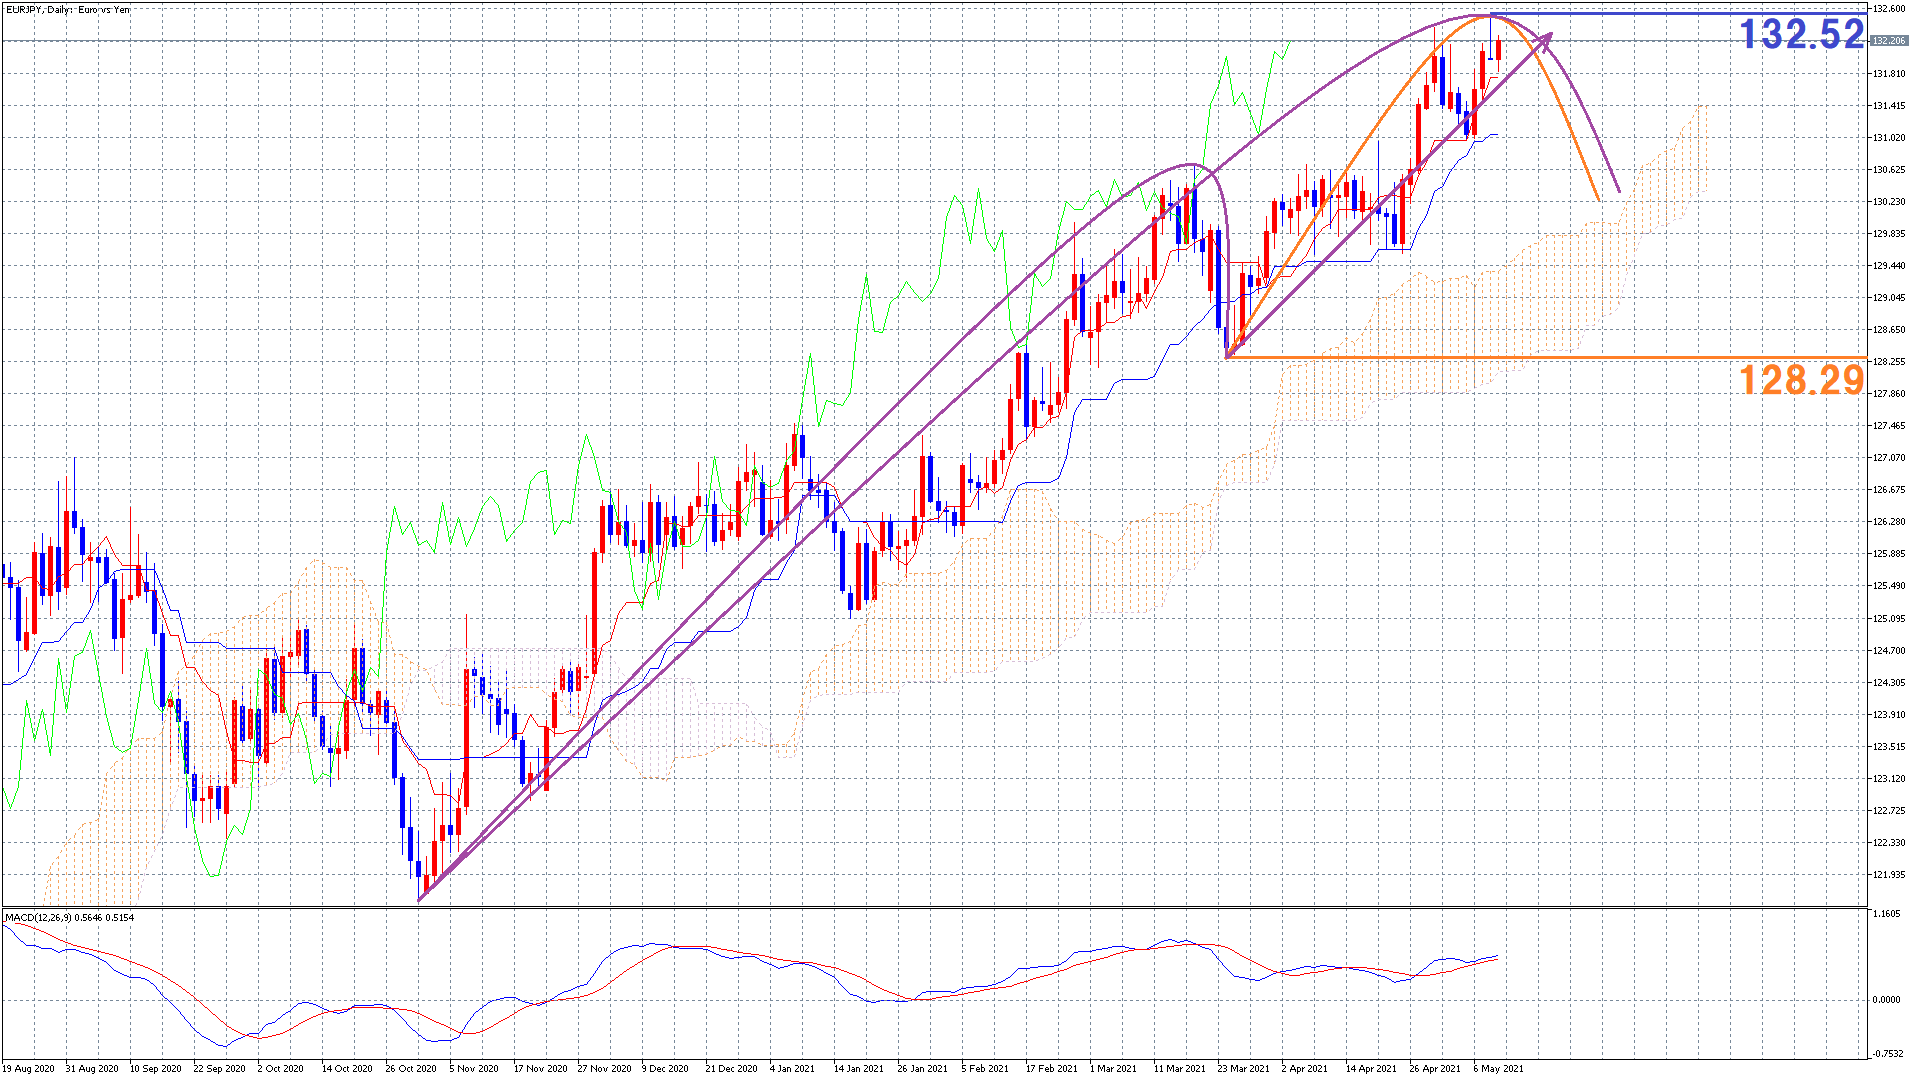Click the 121.935 price axis value
The height and width of the screenshot is (1080, 1920).
(x=1888, y=875)
